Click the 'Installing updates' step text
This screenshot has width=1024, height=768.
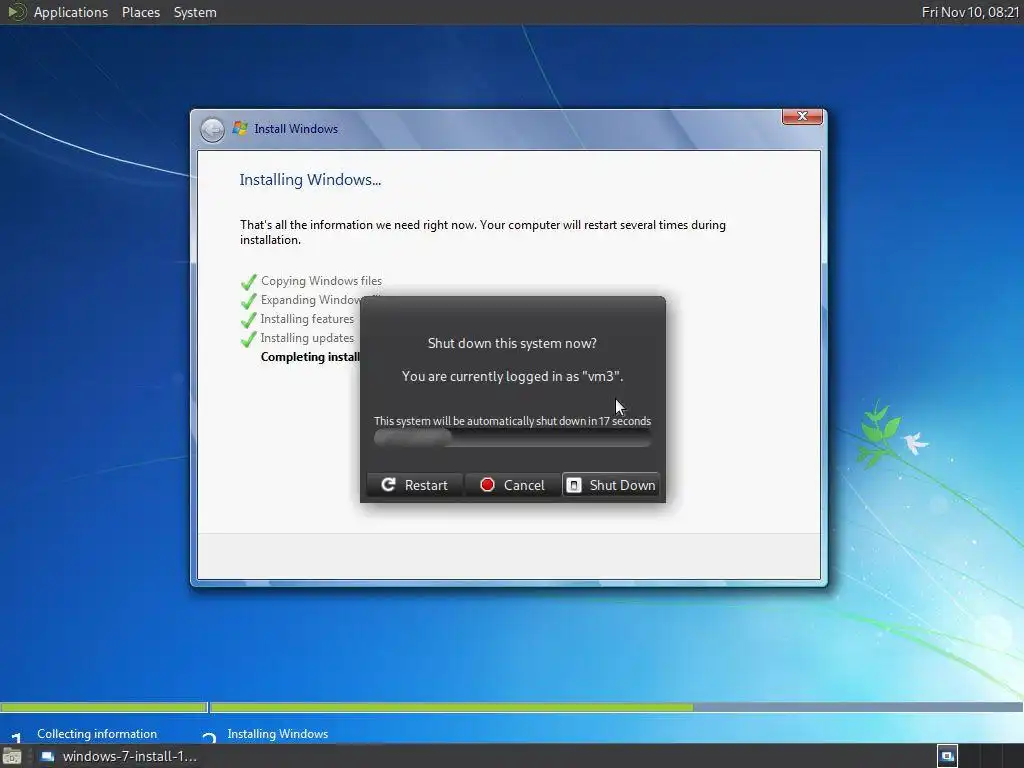(x=307, y=338)
